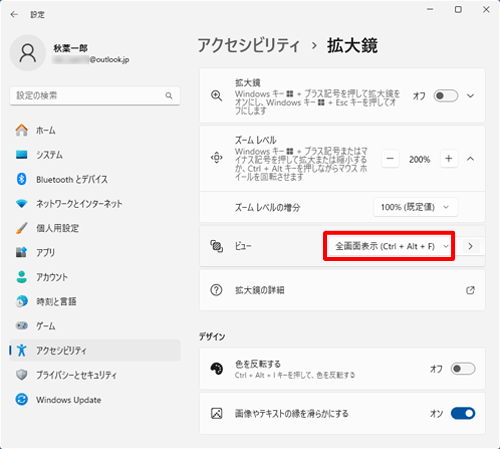
Task: Click the アクセシビリティ figure icon
Action: pyautogui.click(x=22, y=350)
